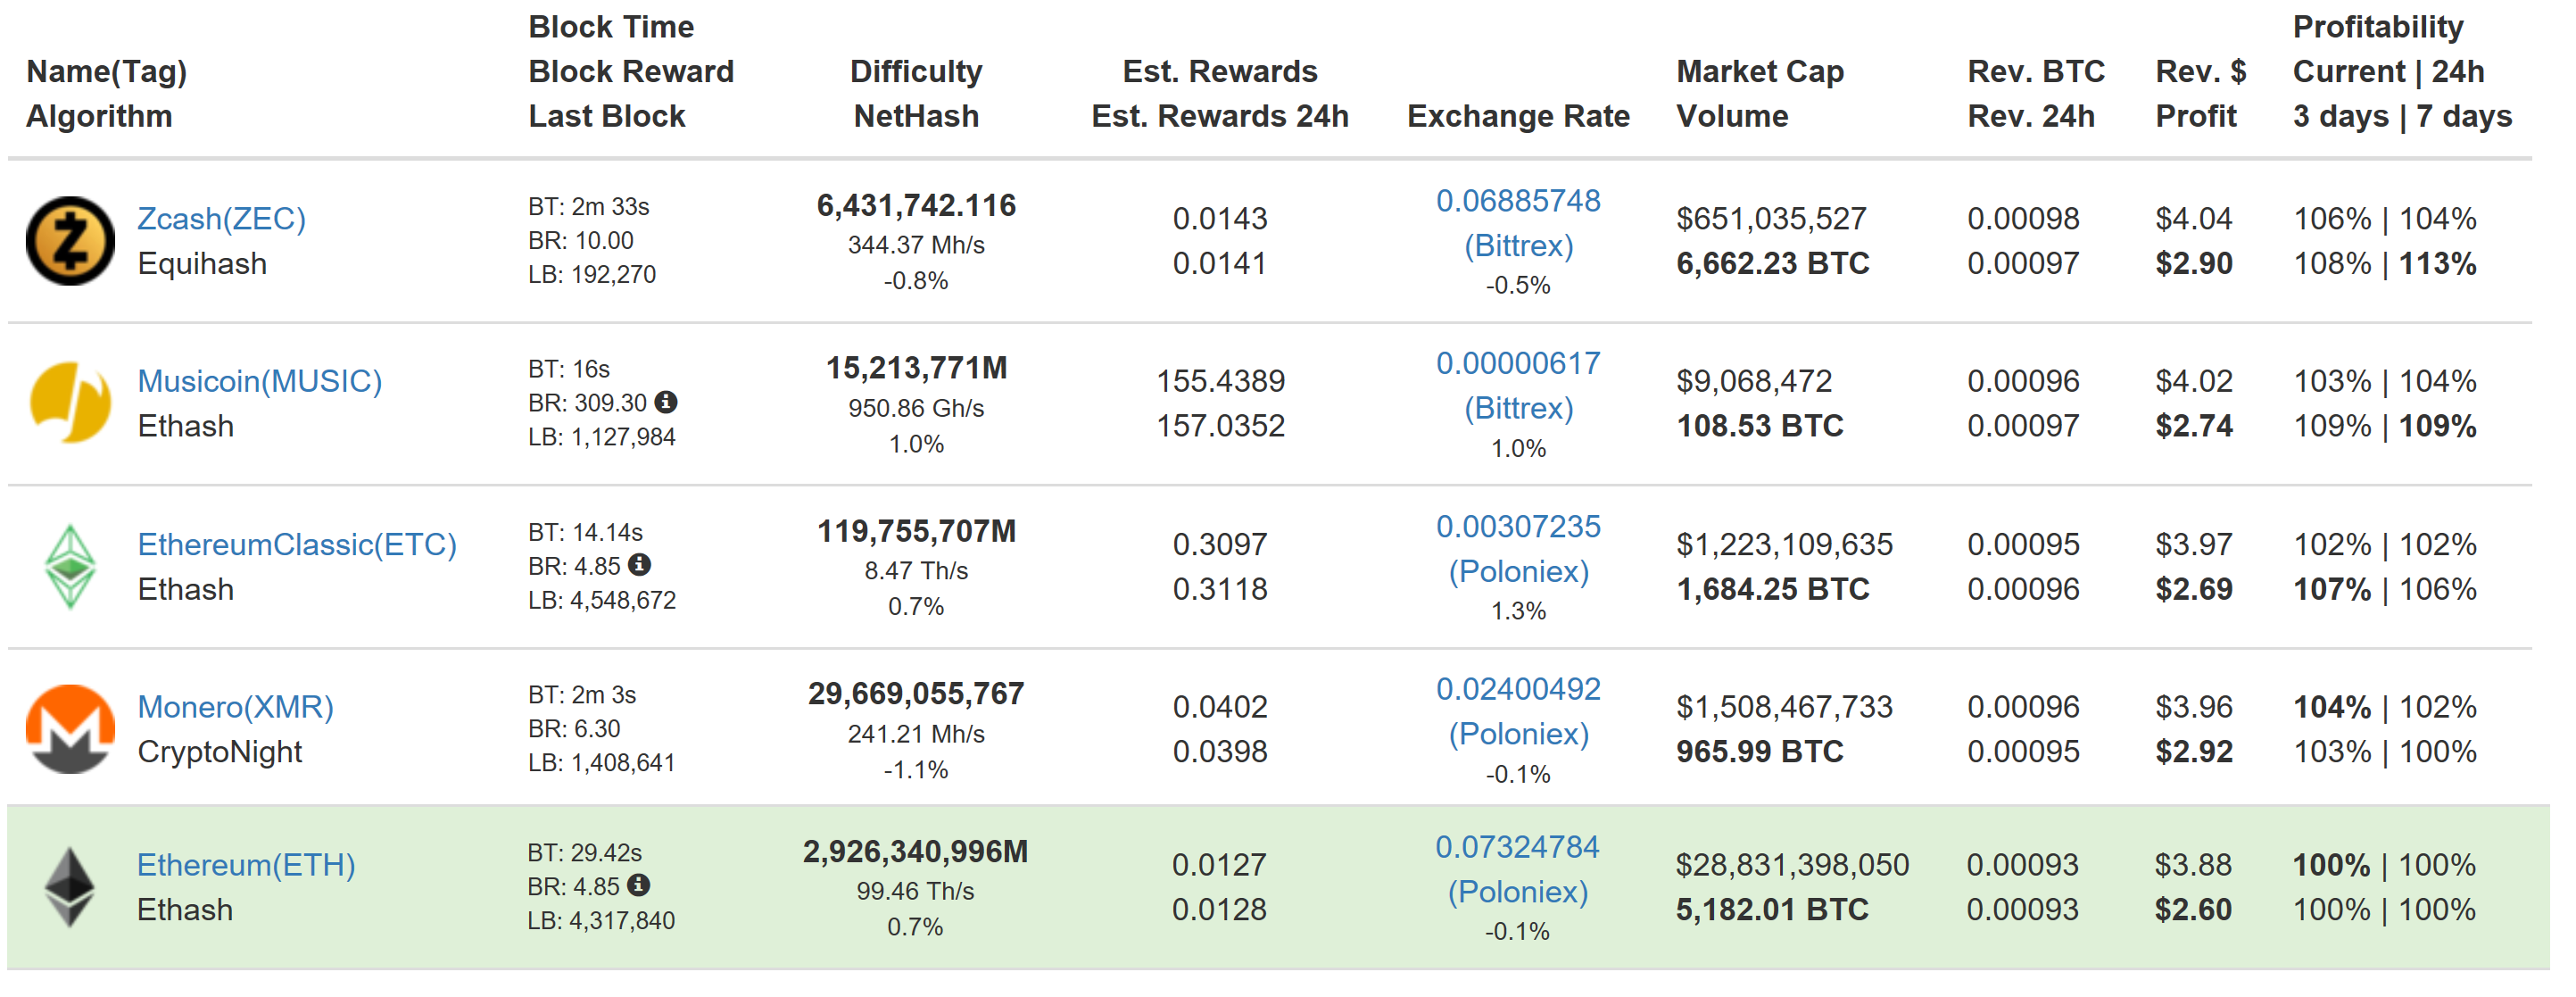
Task: Click Zcash exchange rate 0.06885748 link
Action: tap(1518, 201)
